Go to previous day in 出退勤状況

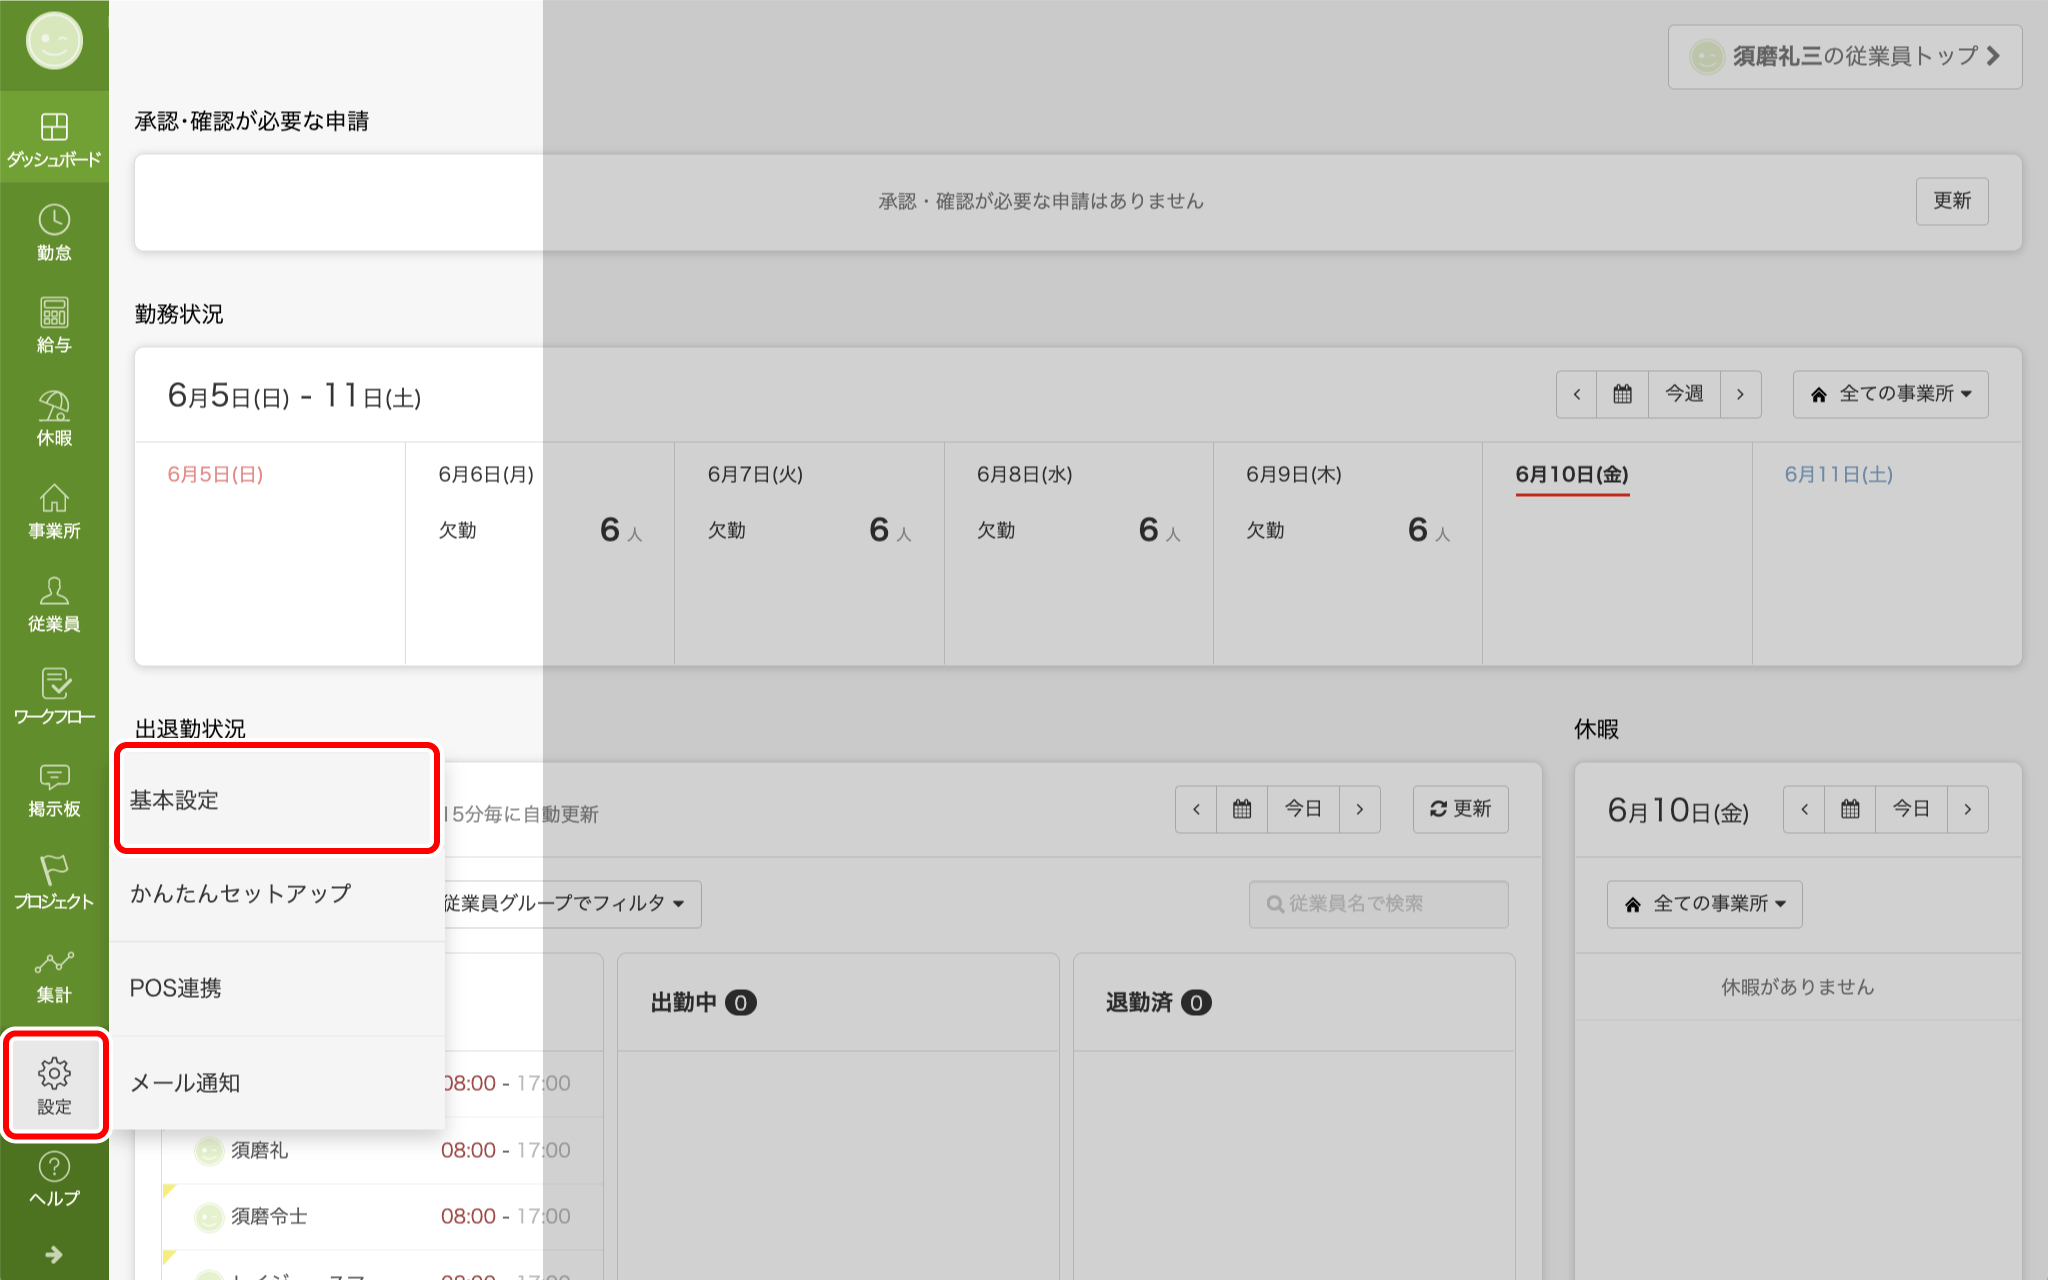pos(1196,809)
